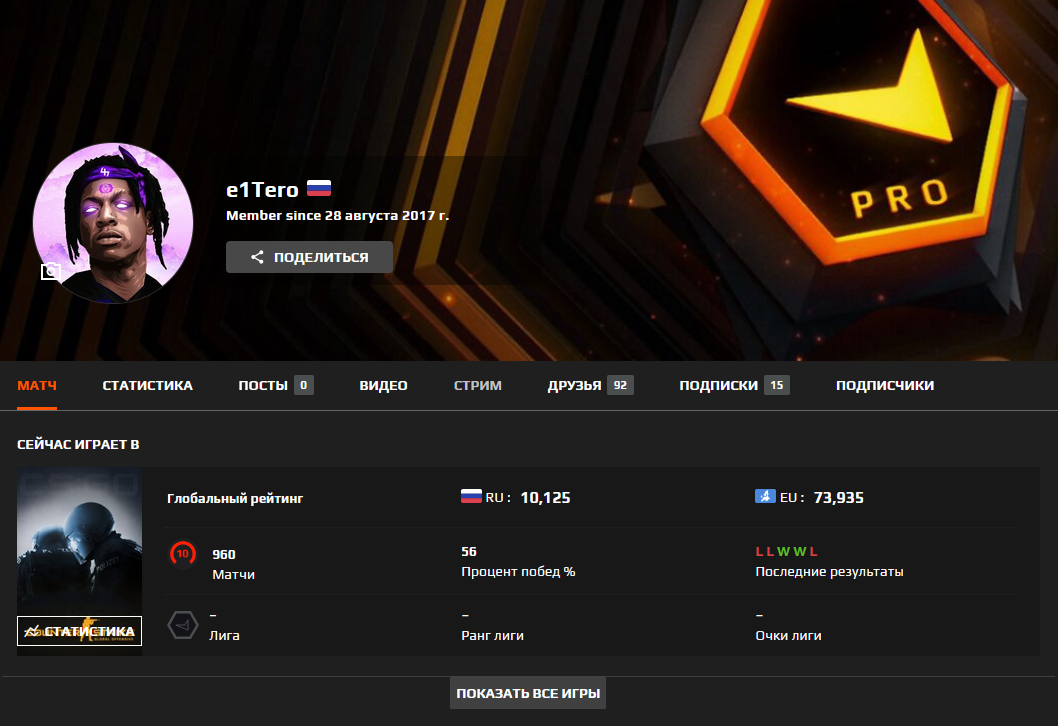Click the 73,935 EU ranking value

[839, 497]
